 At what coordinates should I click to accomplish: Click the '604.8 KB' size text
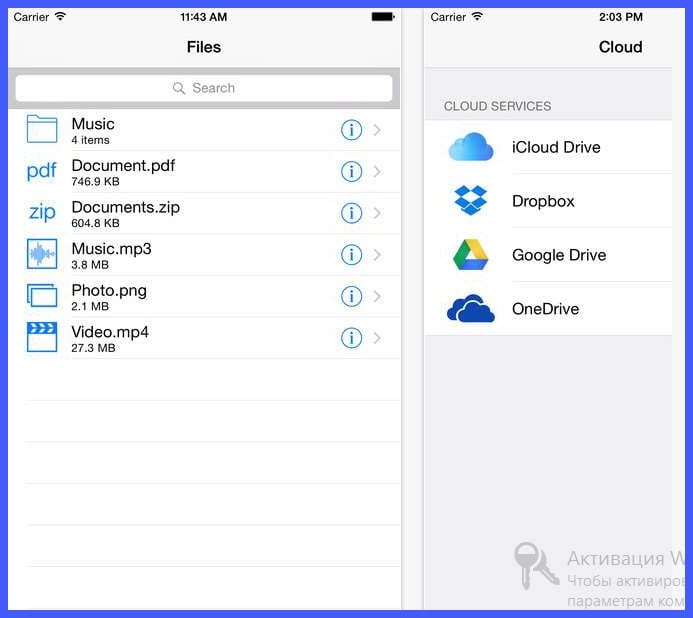[95, 223]
